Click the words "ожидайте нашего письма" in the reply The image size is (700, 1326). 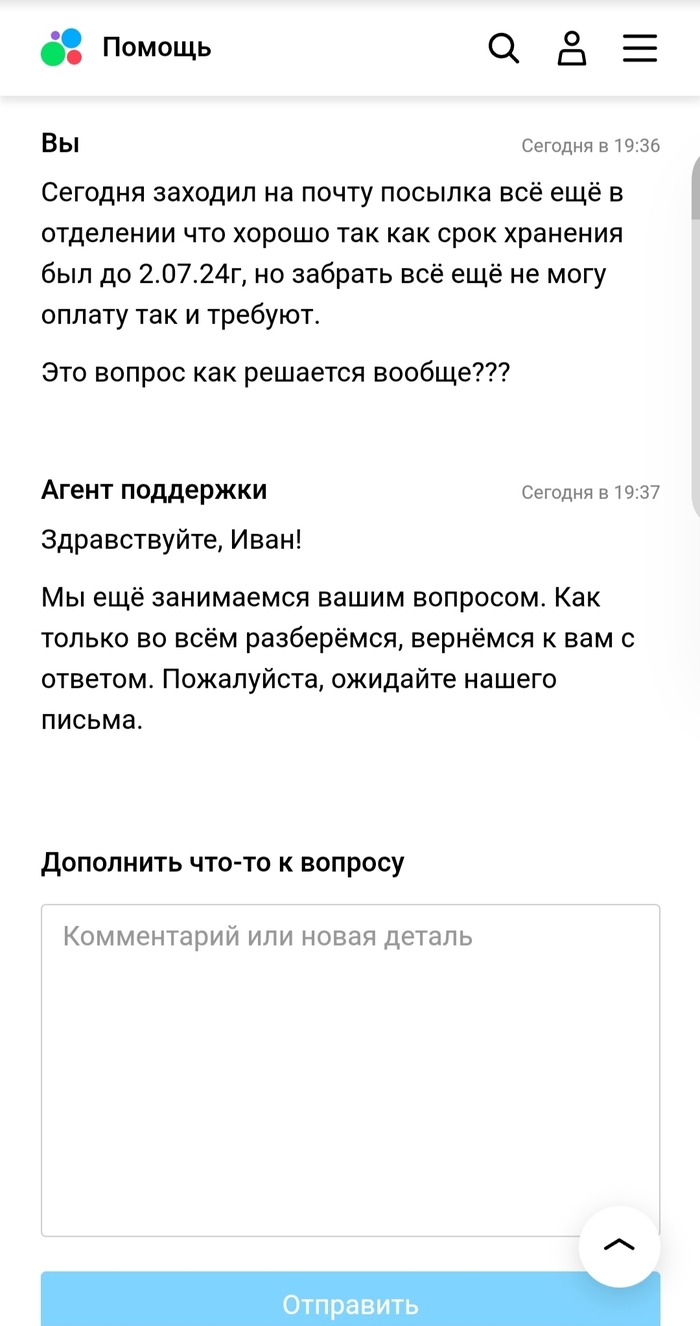click(402, 680)
